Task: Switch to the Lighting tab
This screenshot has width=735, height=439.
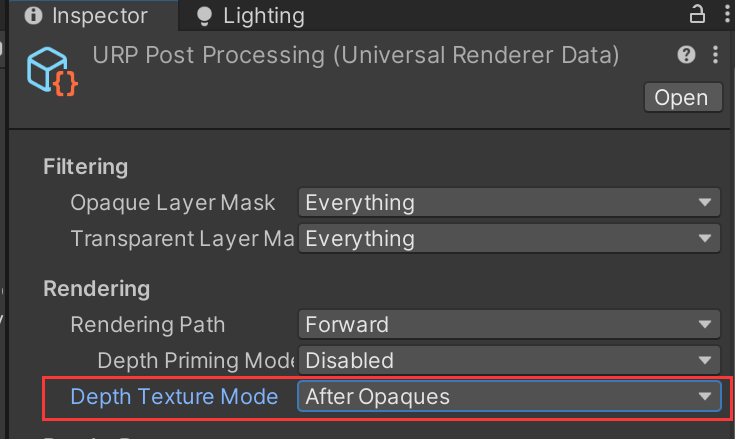Action: 251,16
